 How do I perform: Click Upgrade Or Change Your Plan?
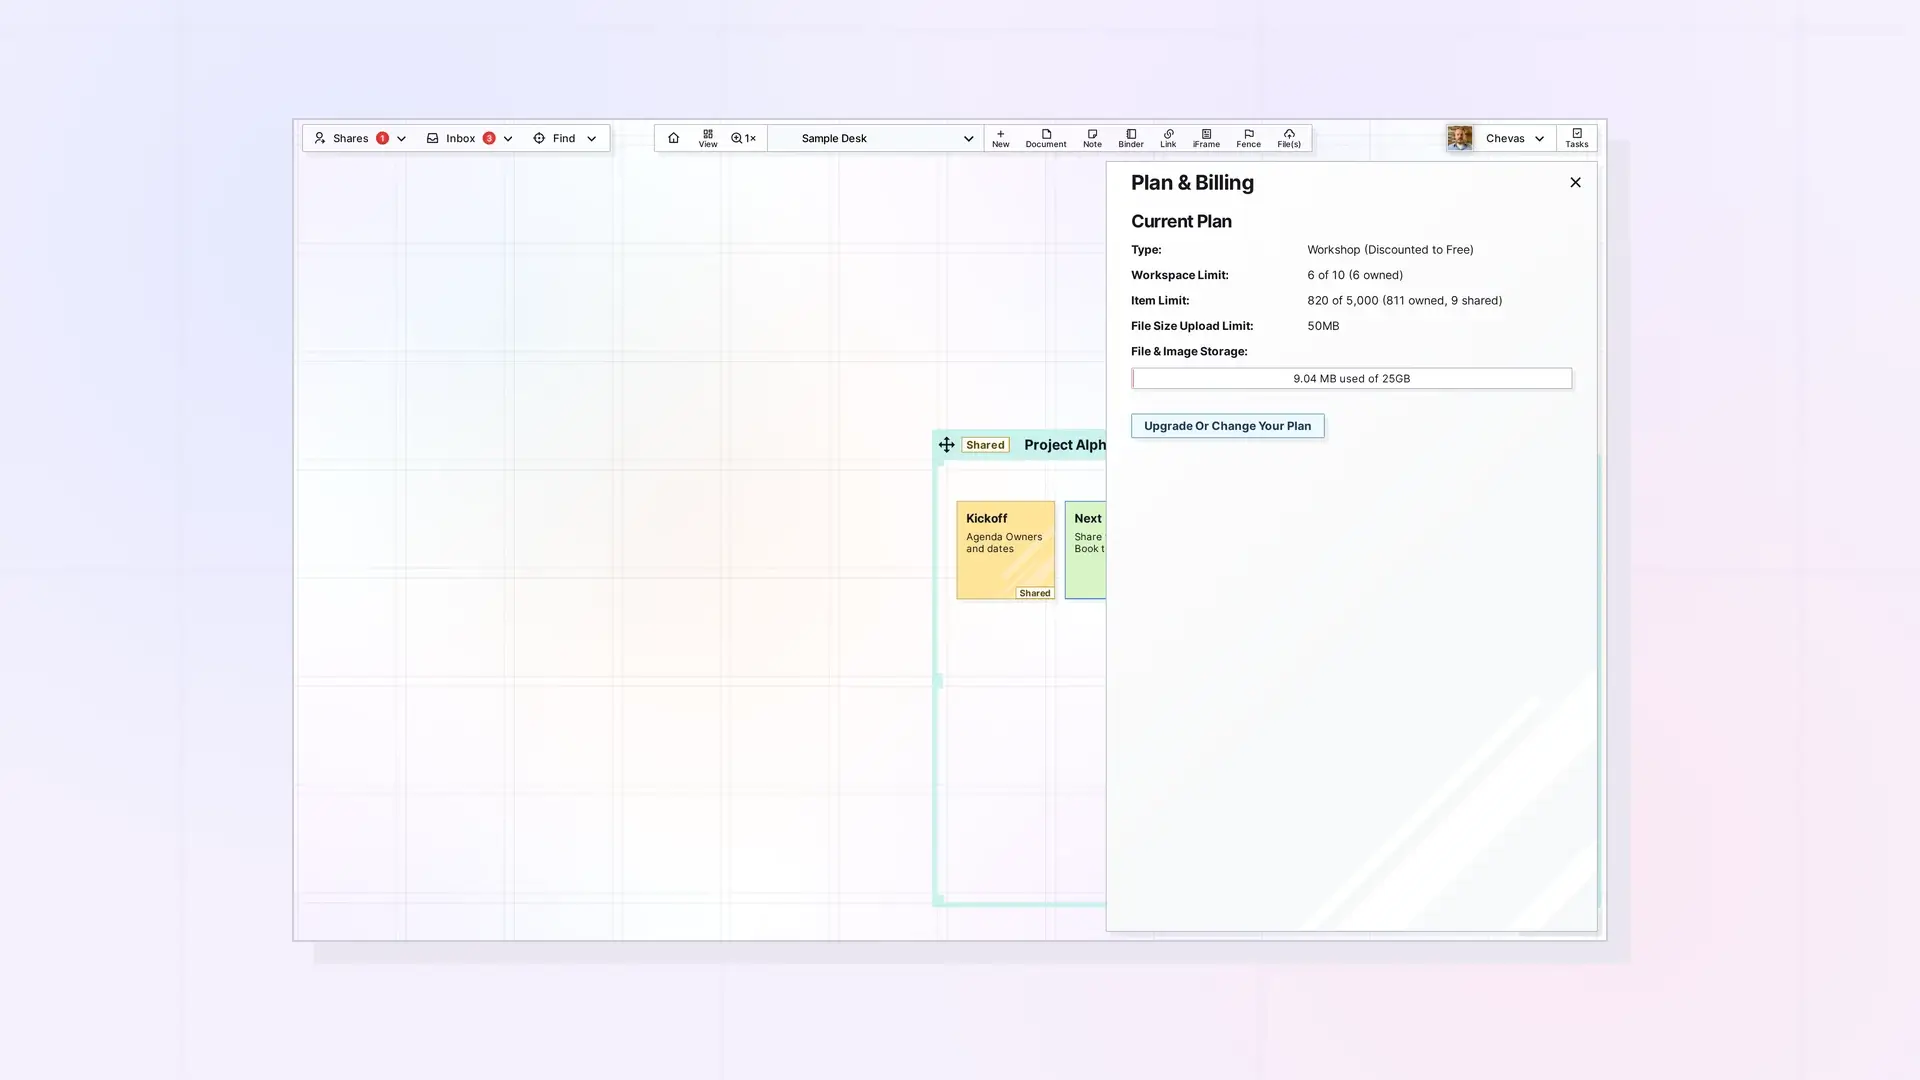click(1227, 426)
